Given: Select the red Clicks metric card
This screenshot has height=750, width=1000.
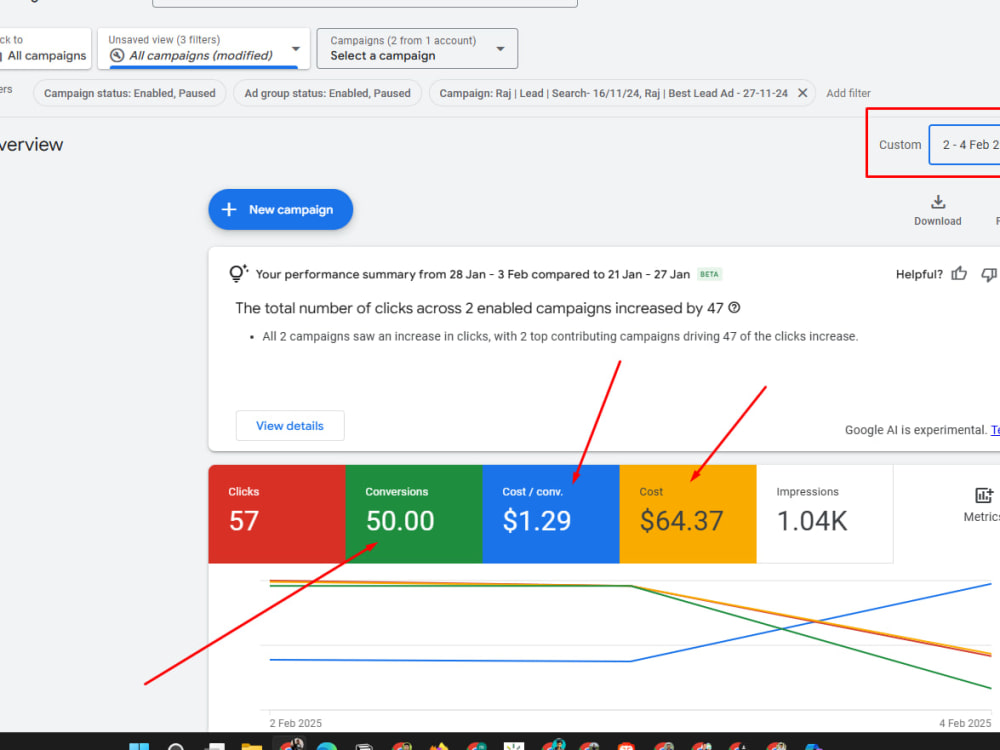Looking at the screenshot, I should tap(277, 514).
